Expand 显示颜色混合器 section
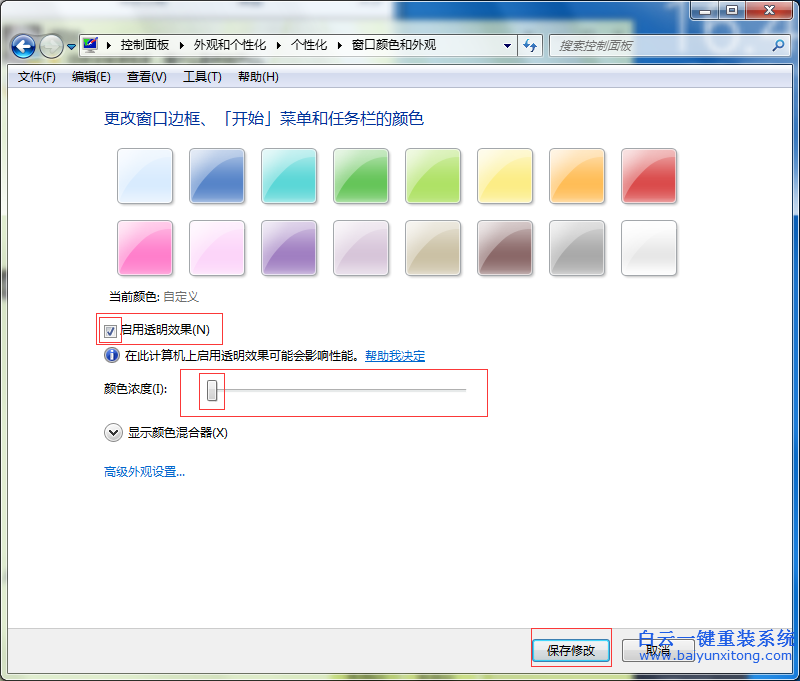Viewport: 800px width, 681px height. (x=113, y=432)
